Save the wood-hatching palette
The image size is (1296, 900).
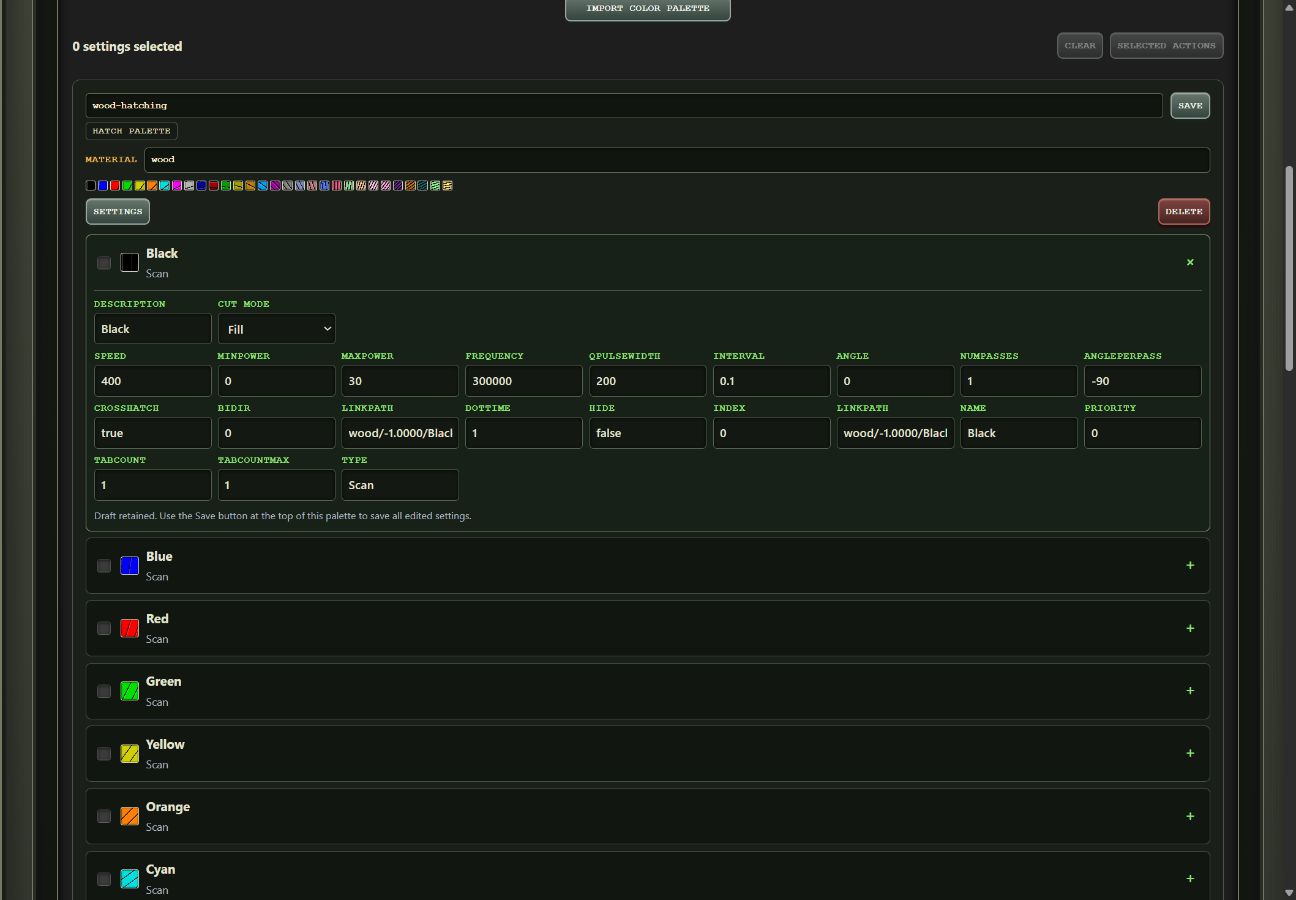pos(1190,106)
